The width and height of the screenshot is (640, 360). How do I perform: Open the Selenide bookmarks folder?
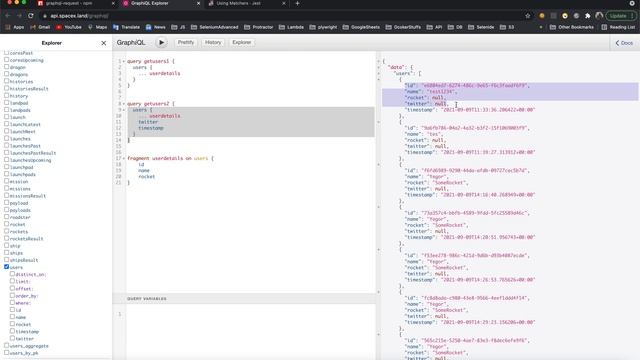481,27
